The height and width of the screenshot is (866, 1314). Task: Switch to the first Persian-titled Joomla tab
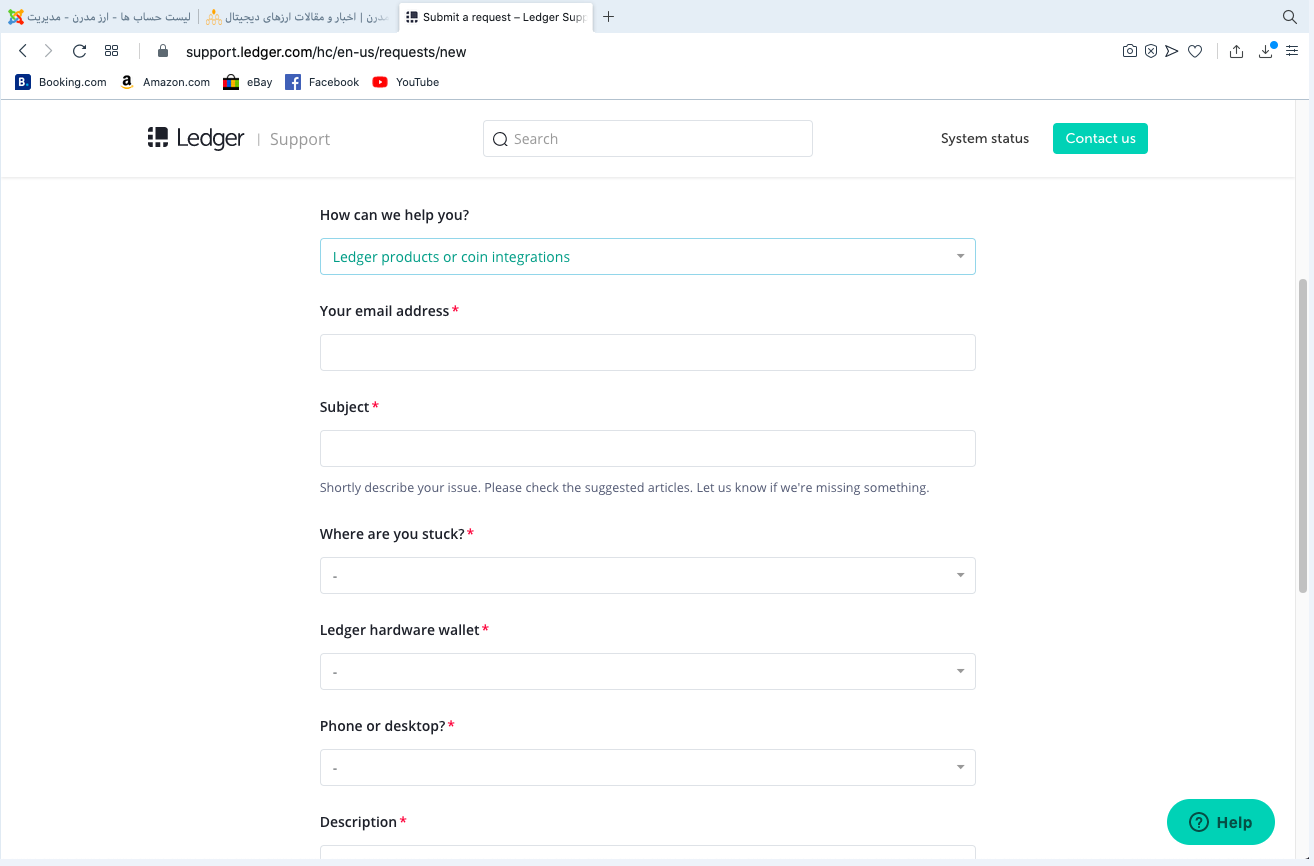[x=98, y=17]
